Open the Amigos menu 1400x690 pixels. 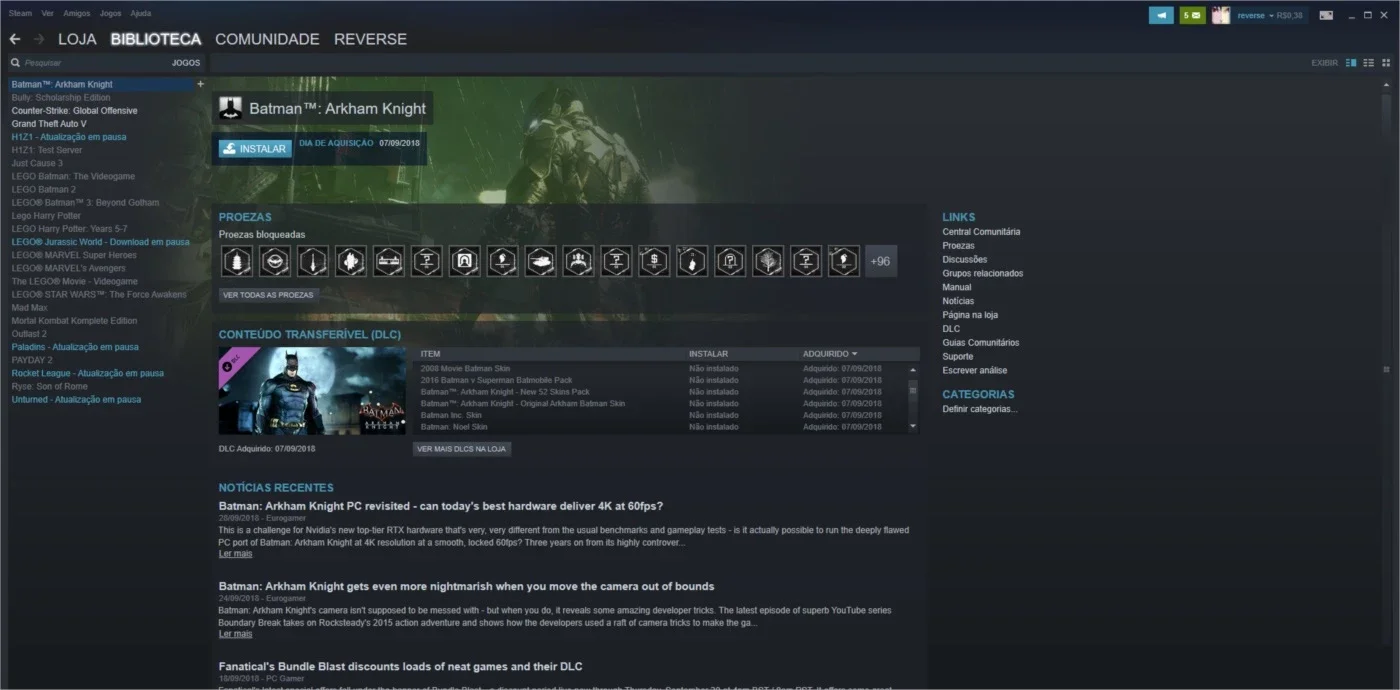(x=76, y=13)
